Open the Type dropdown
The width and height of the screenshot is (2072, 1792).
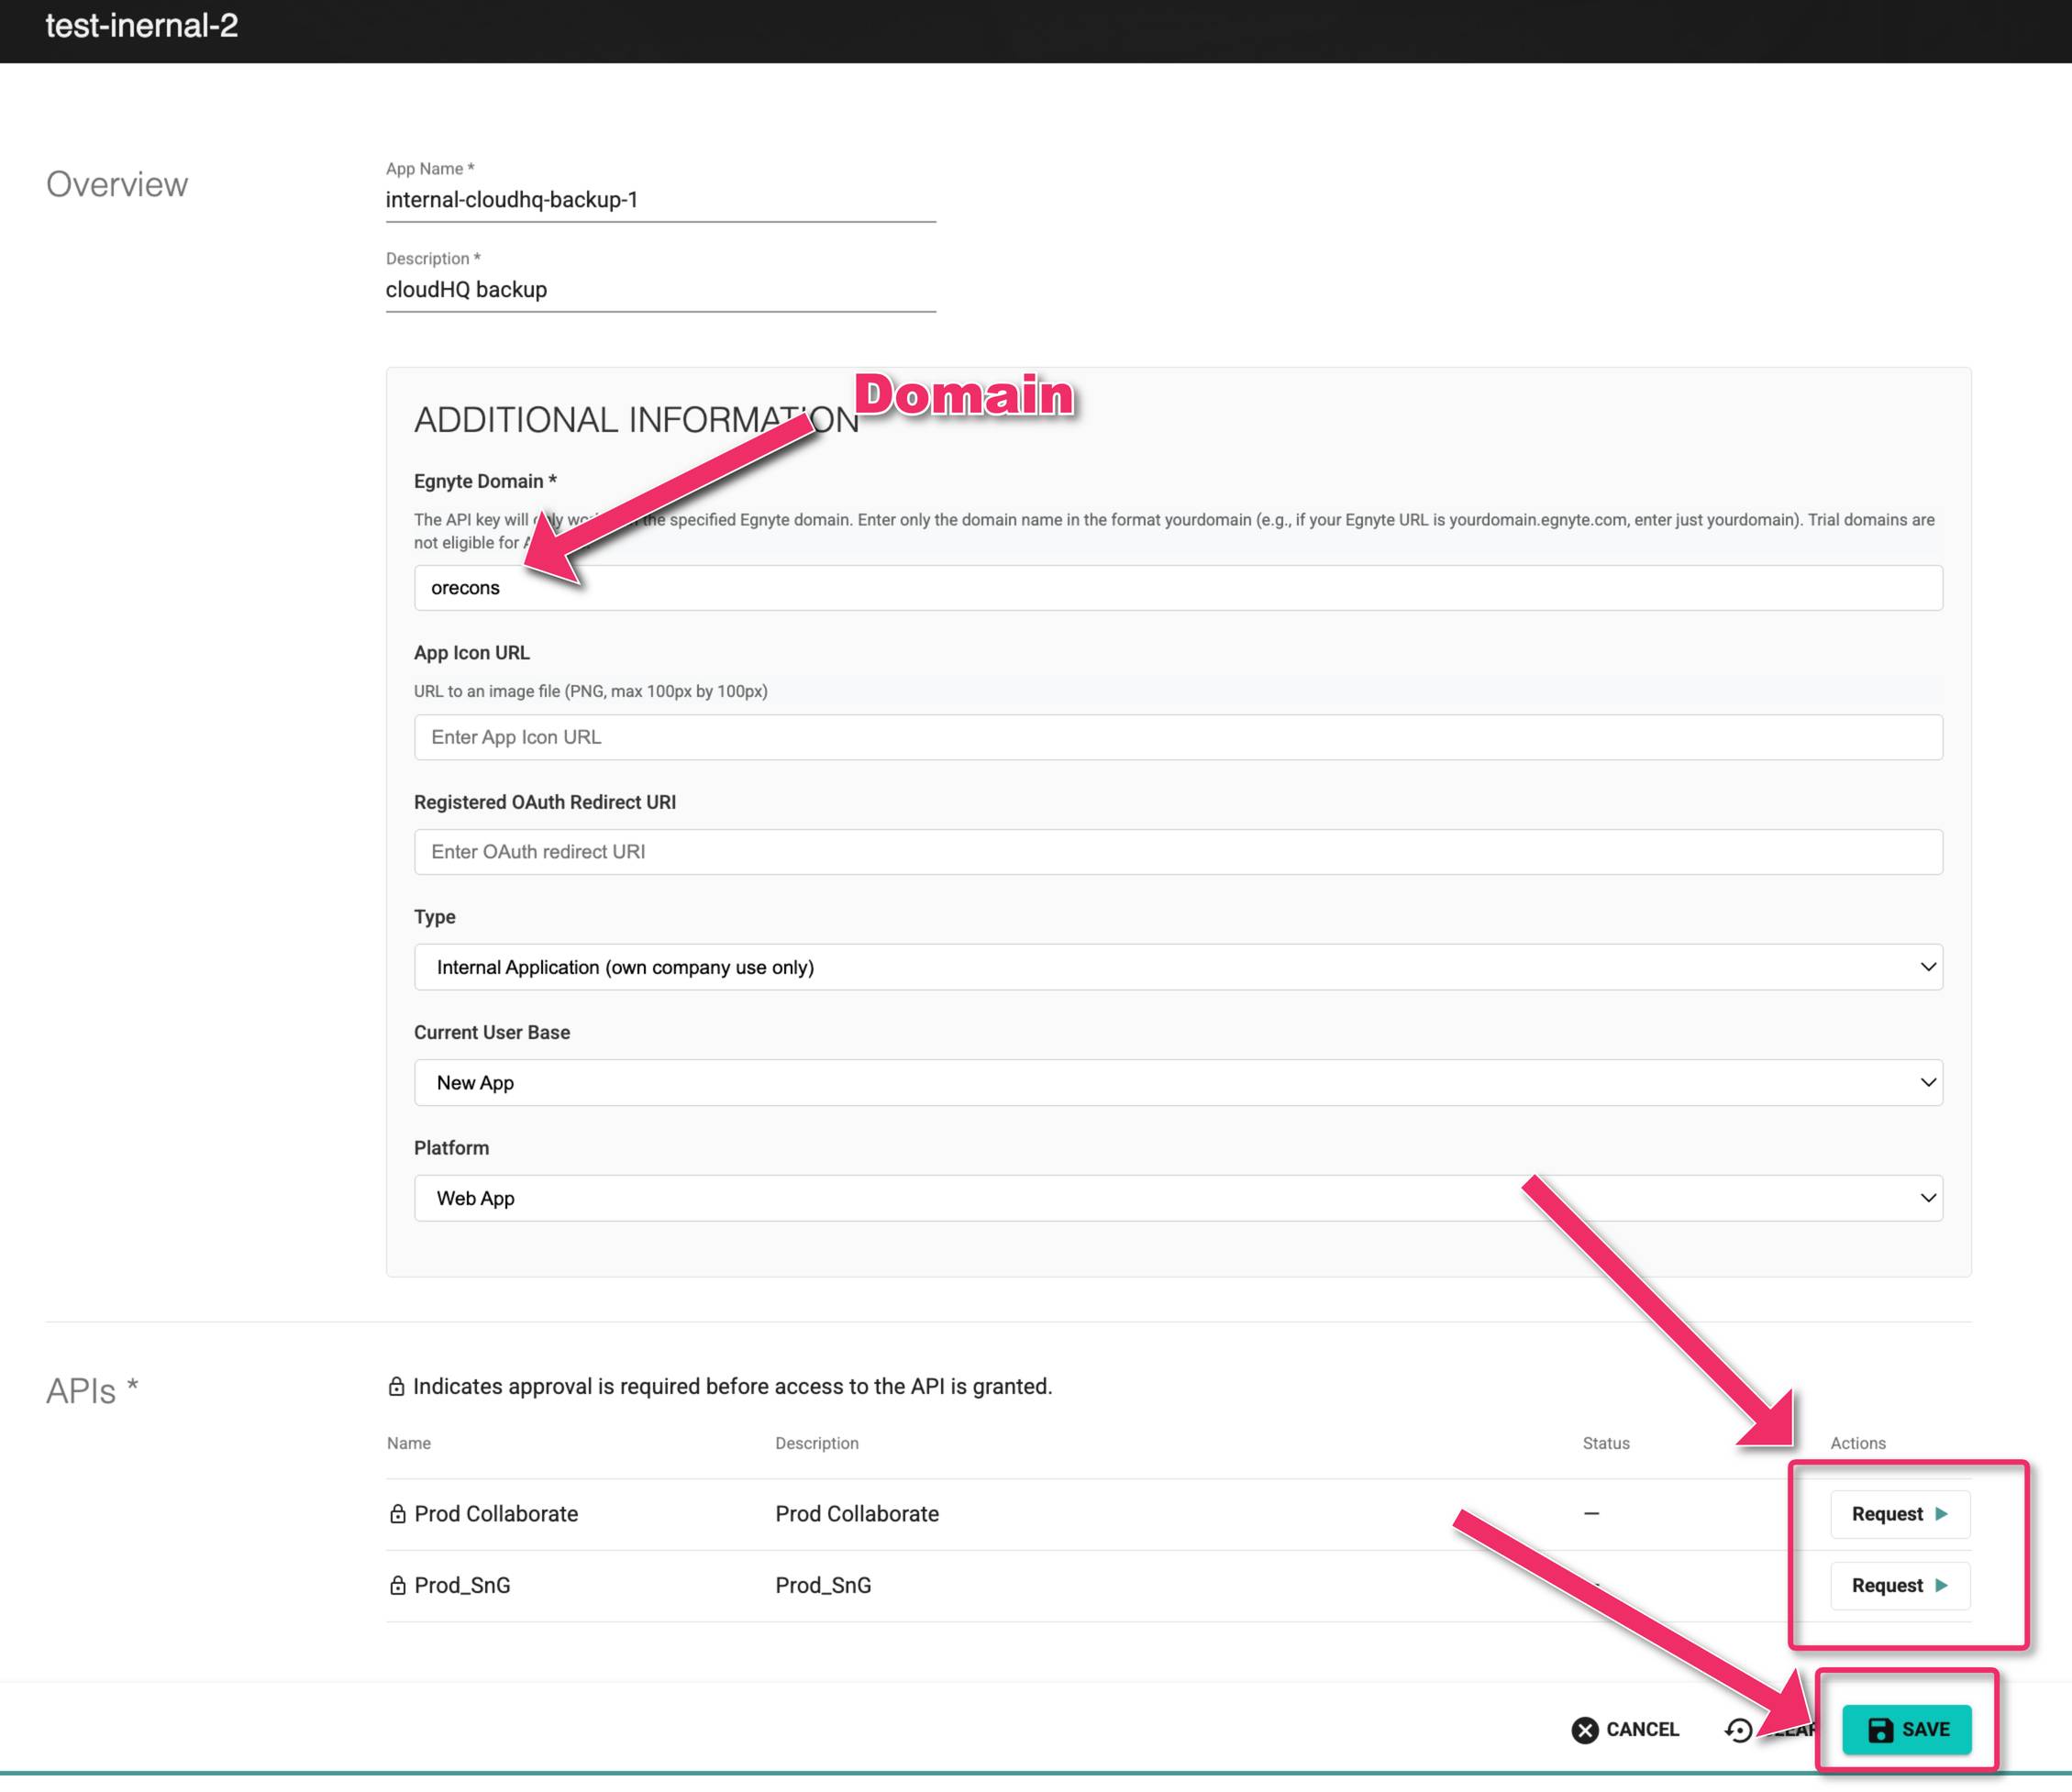1178,967
